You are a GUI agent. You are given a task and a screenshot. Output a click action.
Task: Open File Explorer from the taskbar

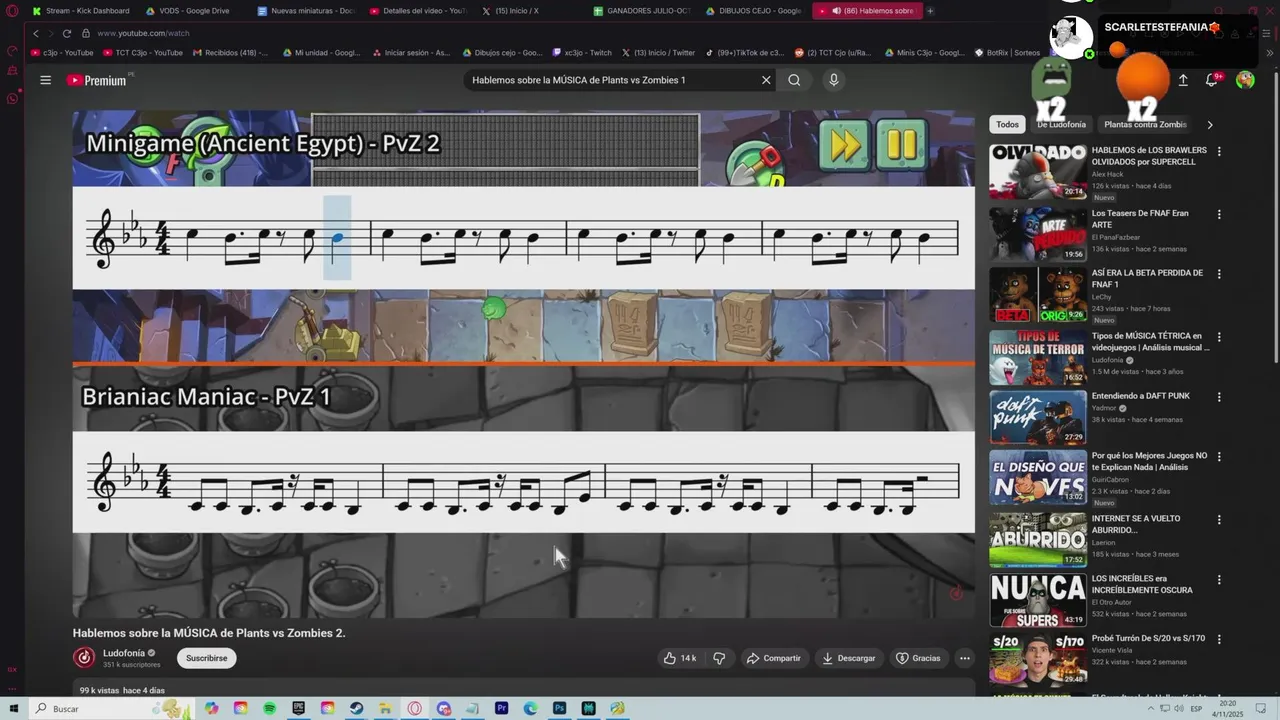385,708
